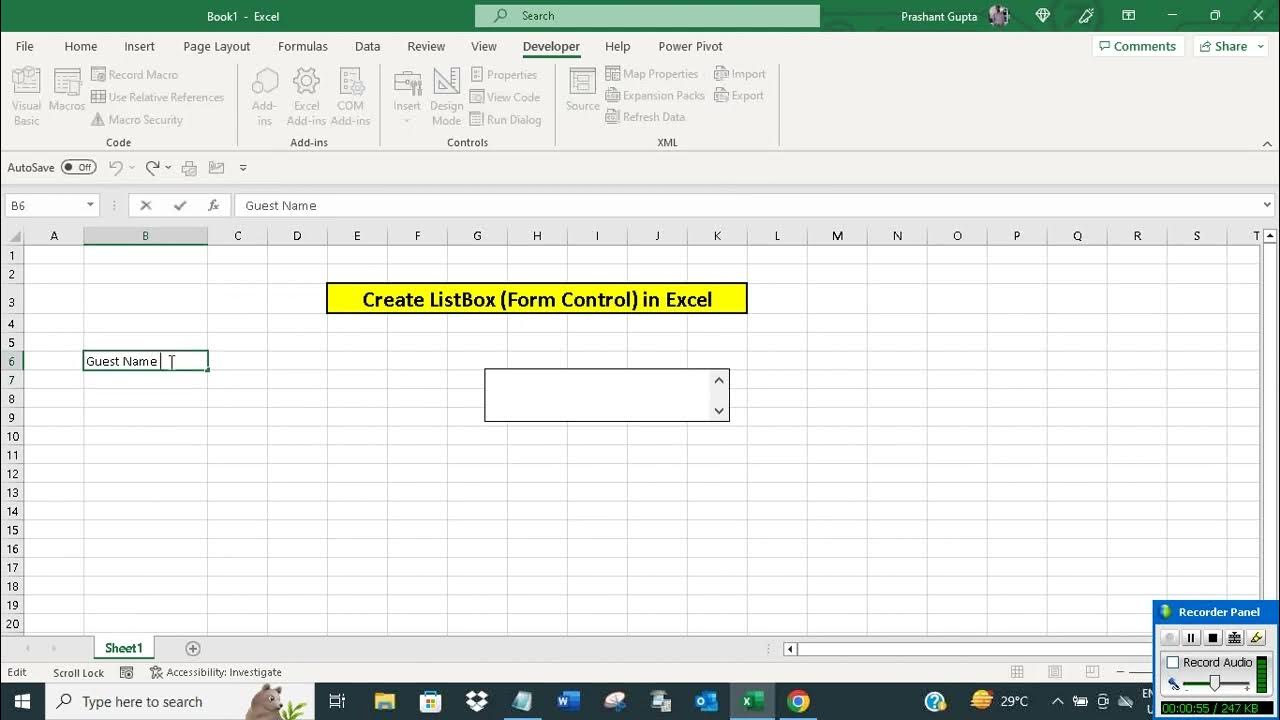
Task: Open the Visual Basic editor
Action: coord(27,96)
